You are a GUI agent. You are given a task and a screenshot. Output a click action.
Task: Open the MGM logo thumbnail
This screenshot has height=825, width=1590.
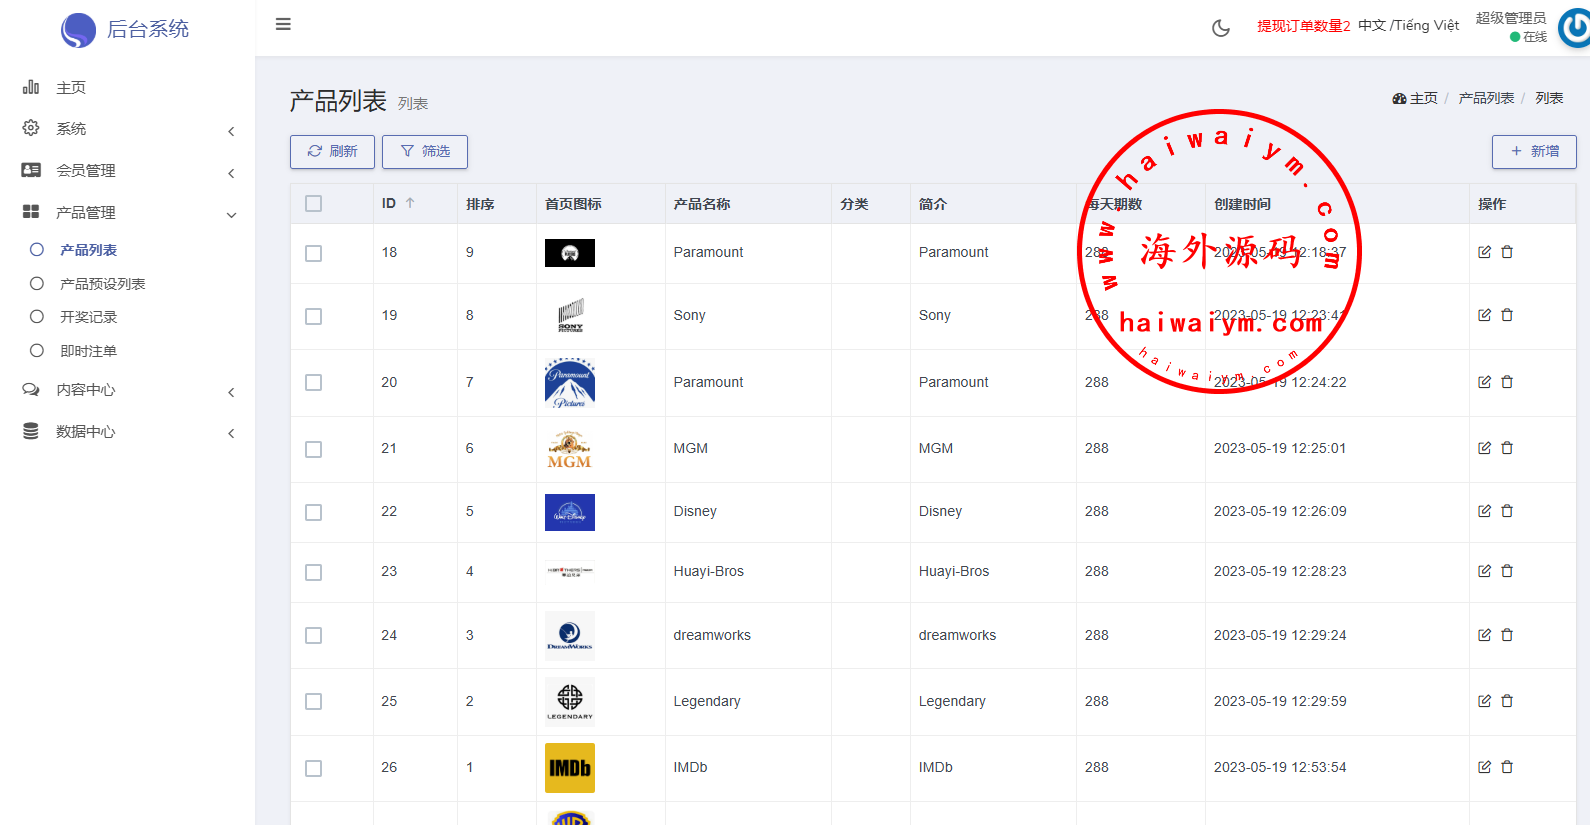click(570, 449)
